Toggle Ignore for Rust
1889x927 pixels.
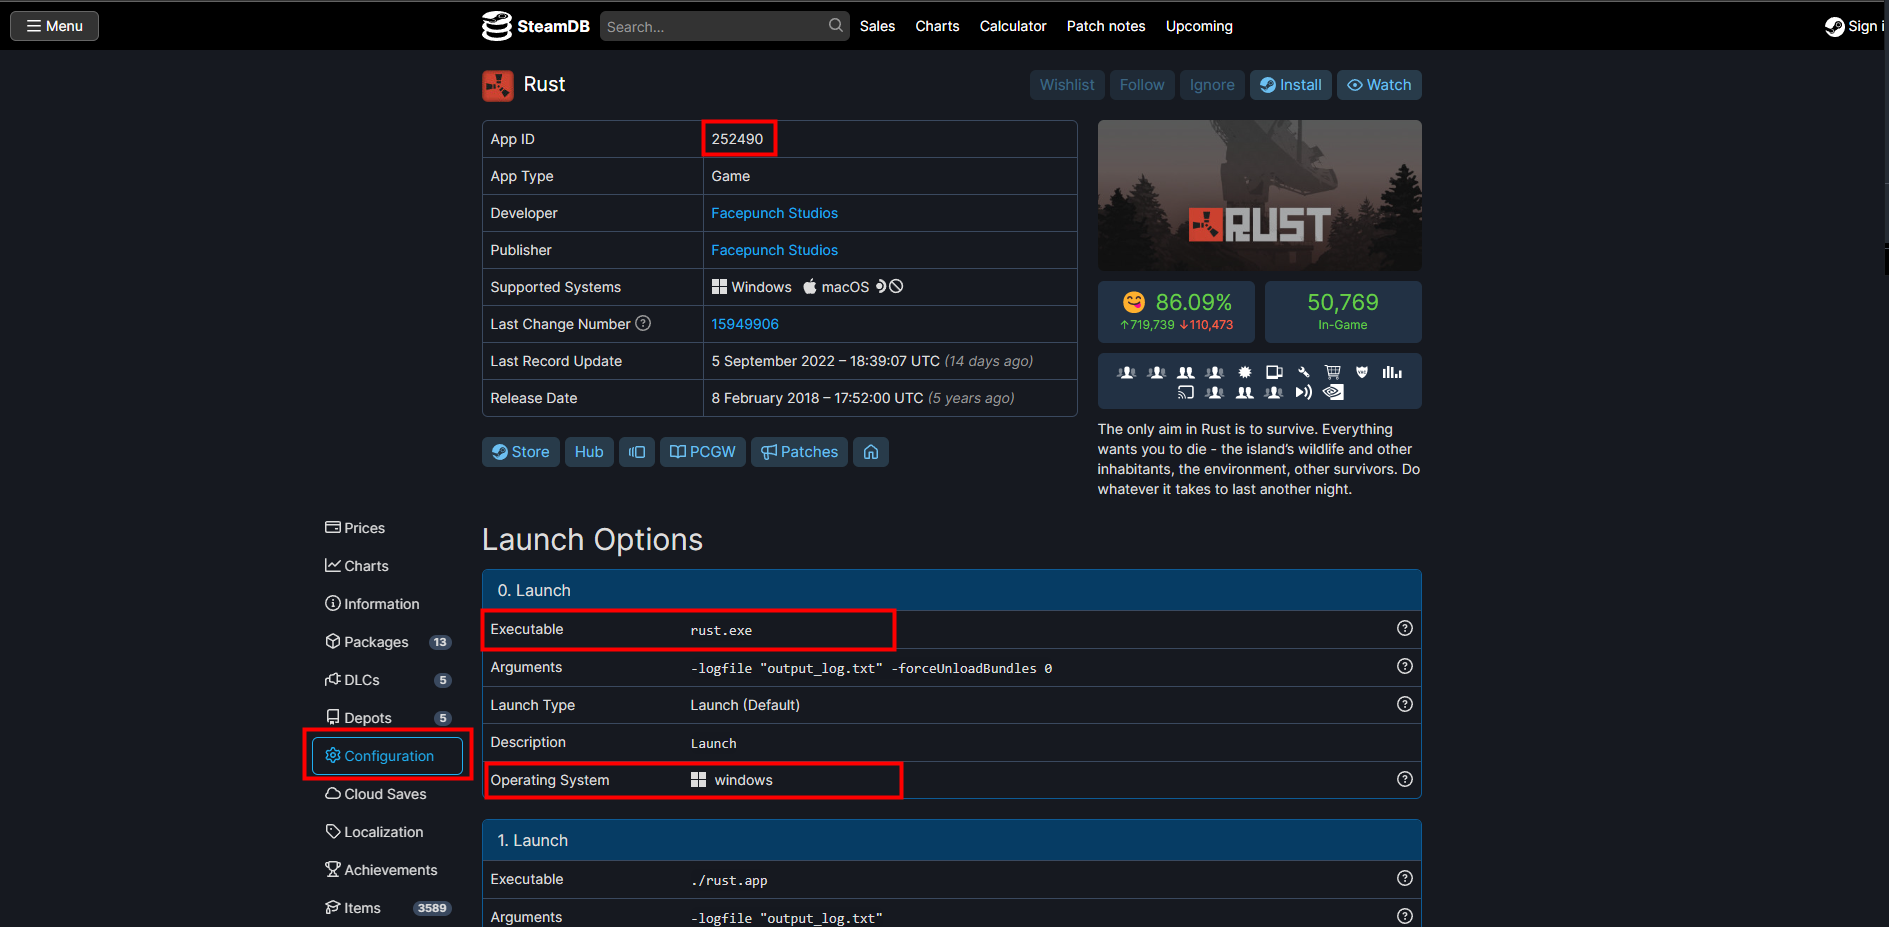[x=1212, y=85]
